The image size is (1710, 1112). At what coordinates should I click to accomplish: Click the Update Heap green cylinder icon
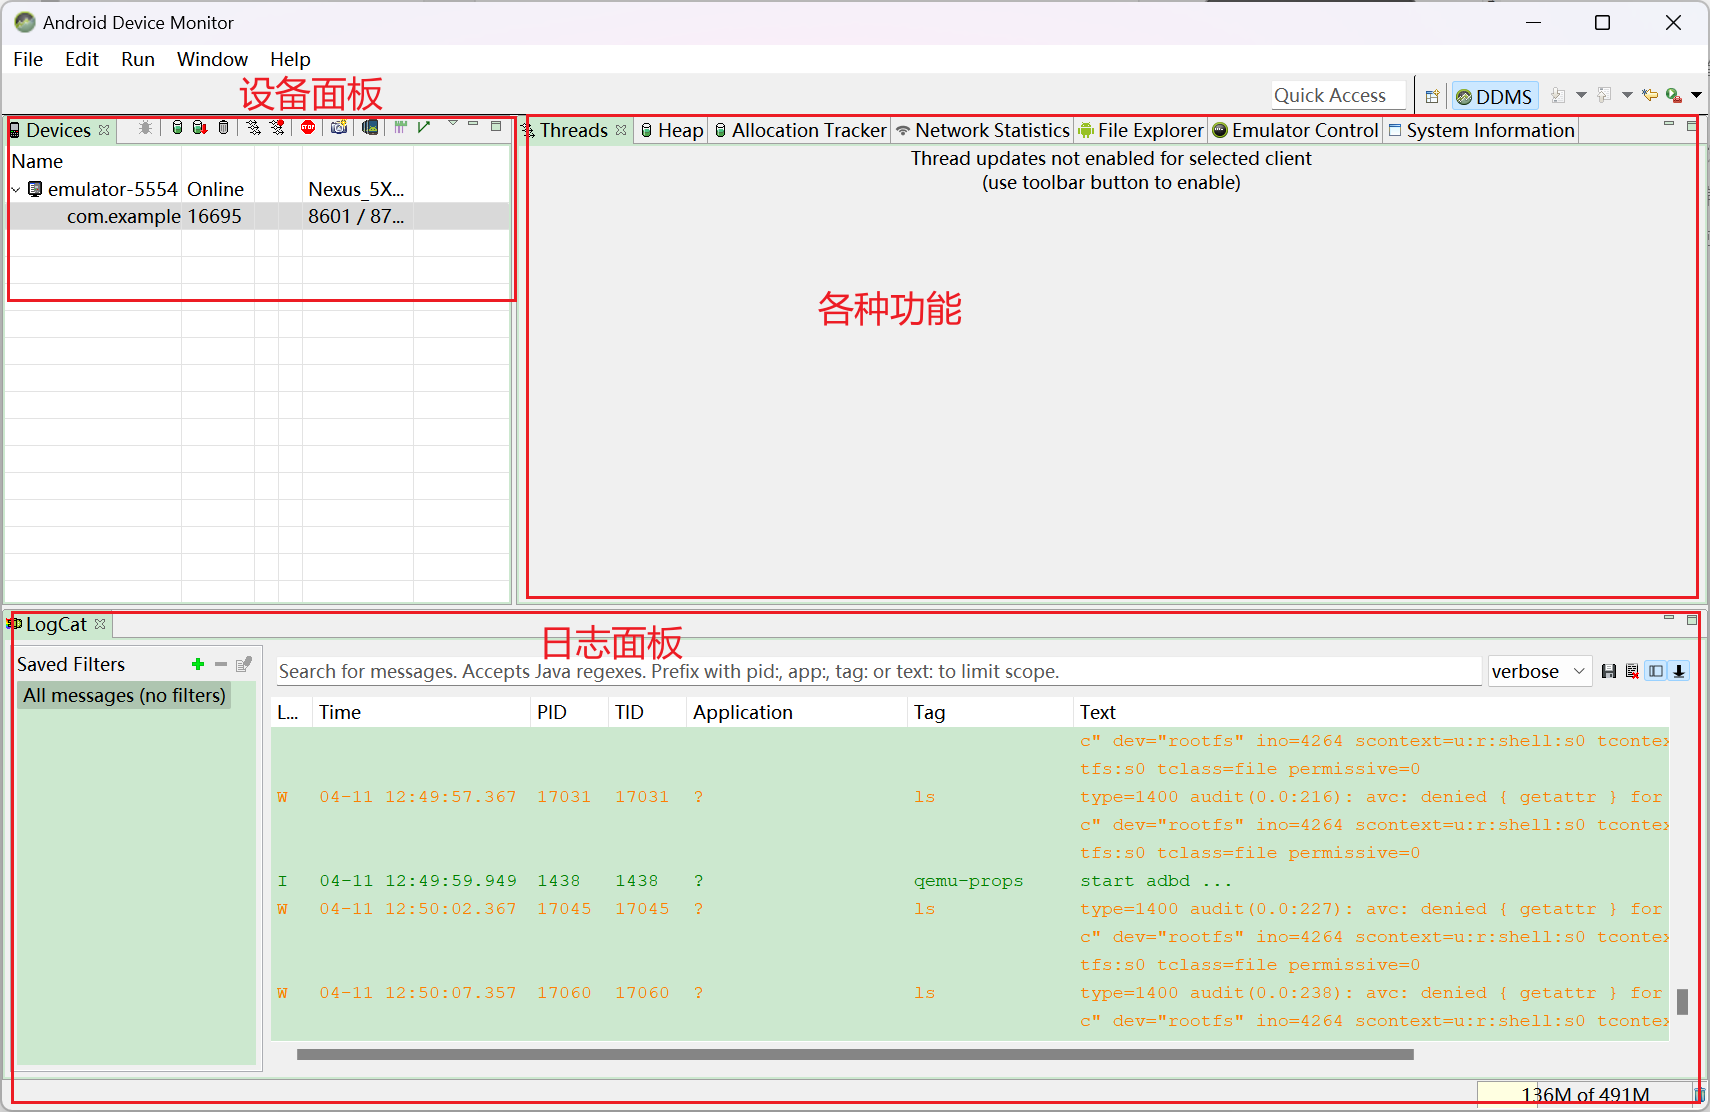177,128
